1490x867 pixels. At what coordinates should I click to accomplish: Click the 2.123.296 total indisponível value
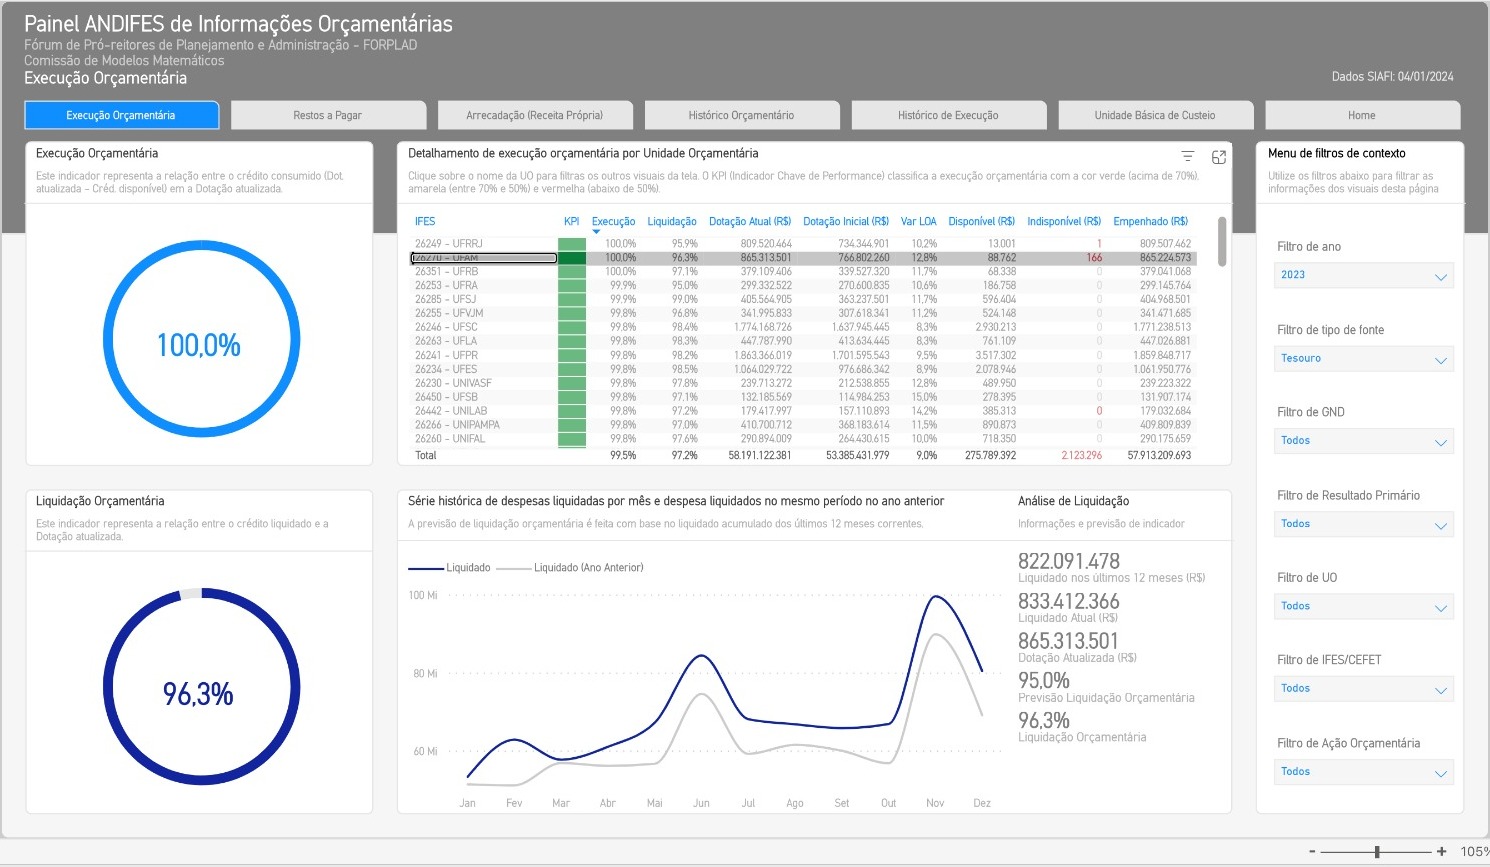point(1082,456)
